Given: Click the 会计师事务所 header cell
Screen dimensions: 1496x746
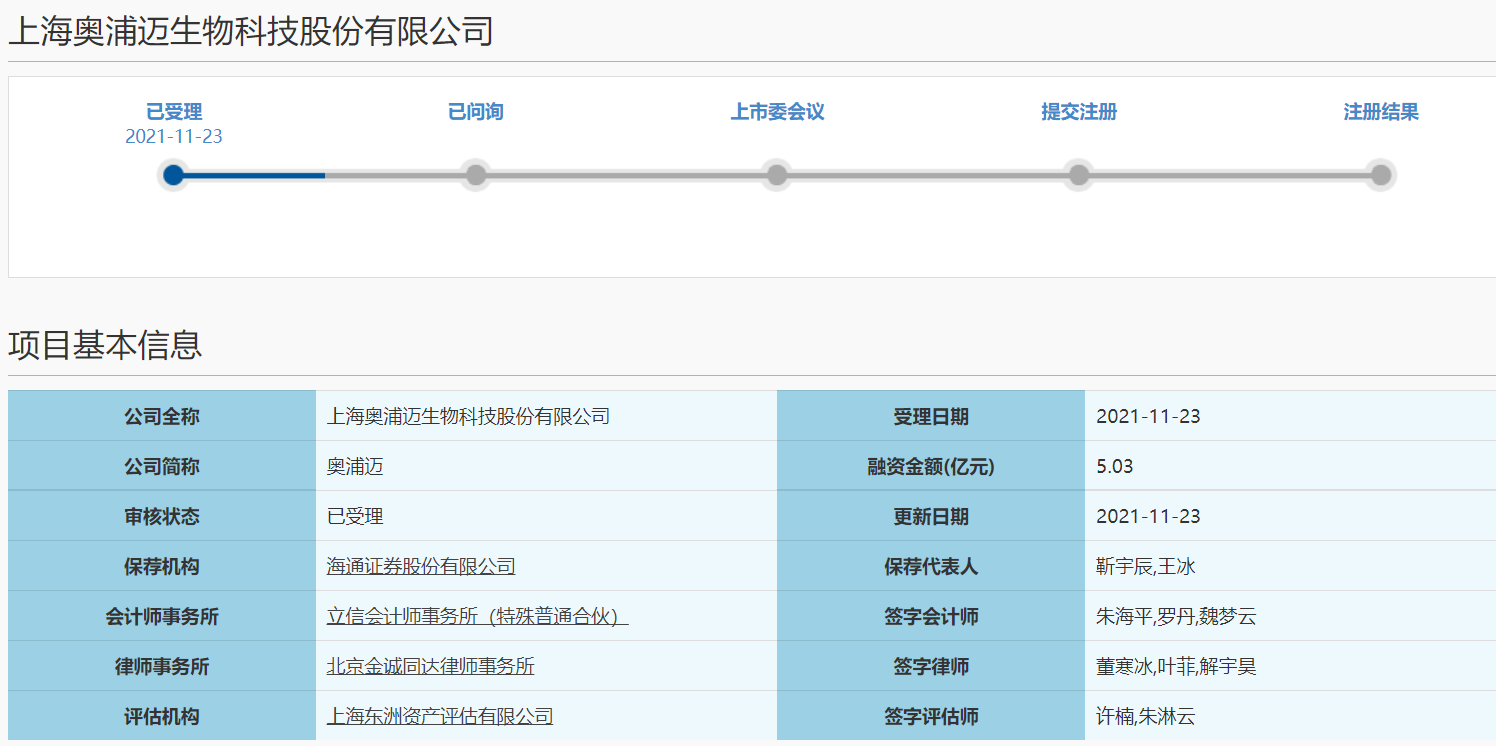Looking at the screenshot, I should click(162, 616).
